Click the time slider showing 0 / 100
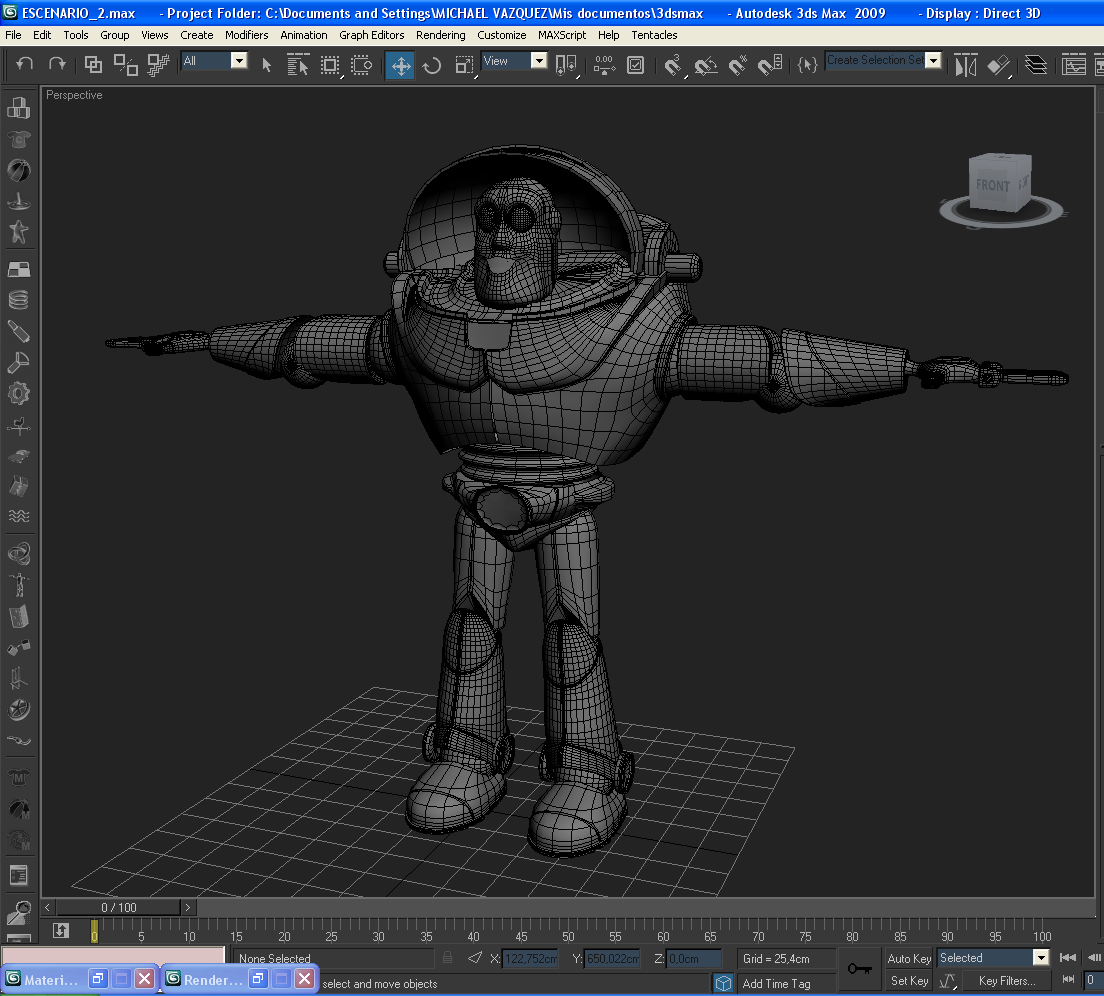Image resolution: width=1104 pixels, height=996 pixels. [119, 907]
